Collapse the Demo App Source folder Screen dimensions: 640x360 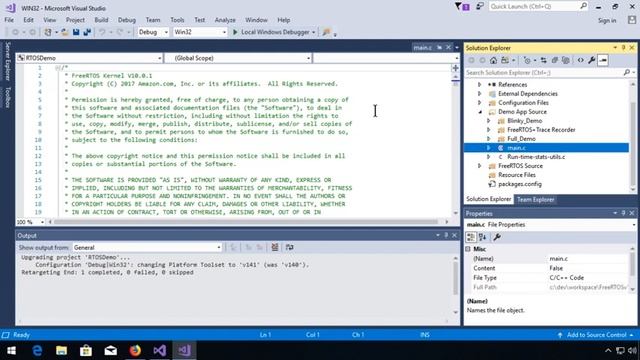point(480,112)
